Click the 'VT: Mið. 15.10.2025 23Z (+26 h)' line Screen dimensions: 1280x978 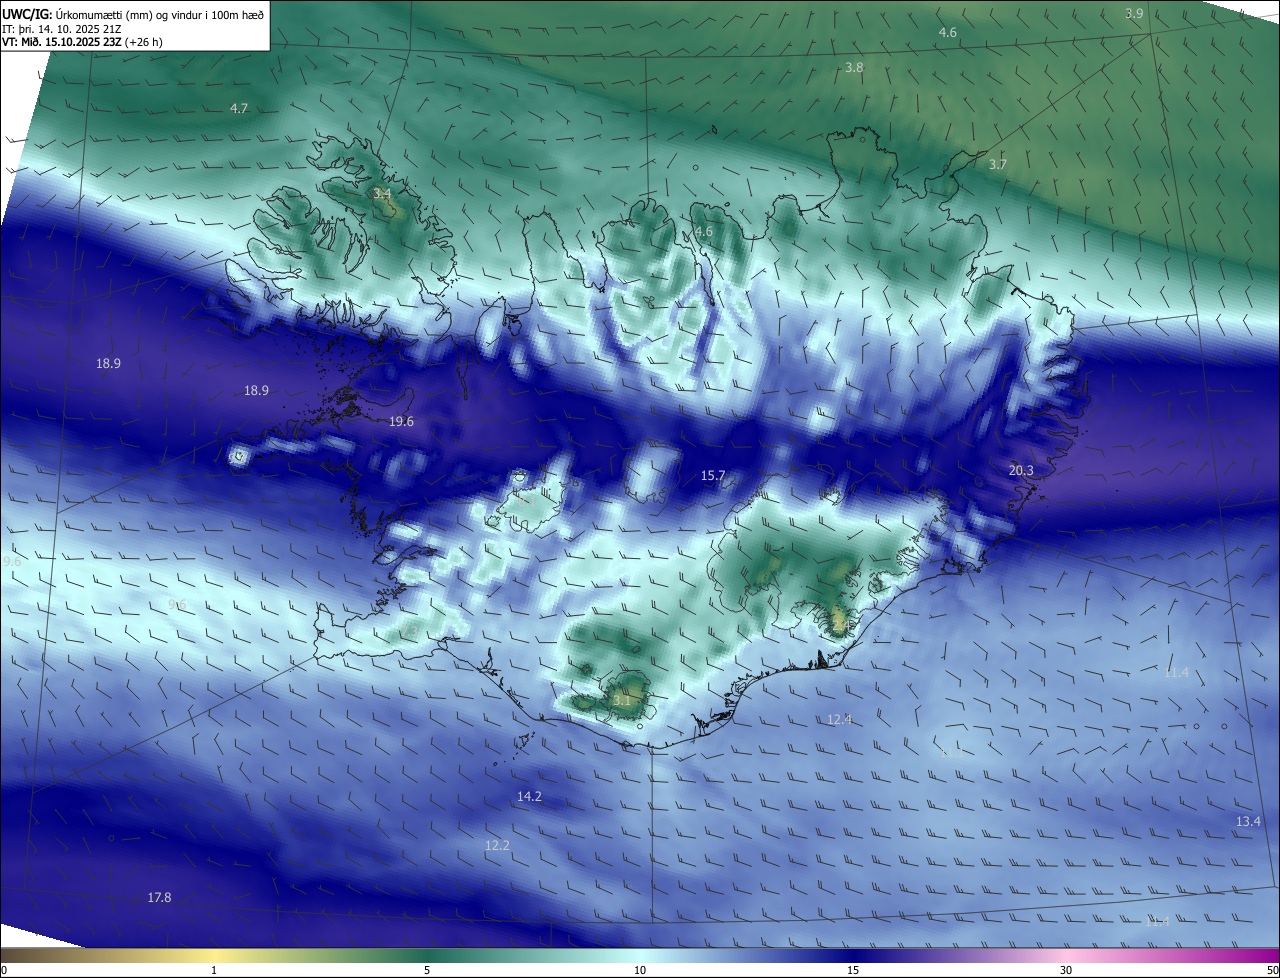tap(83, 42)
